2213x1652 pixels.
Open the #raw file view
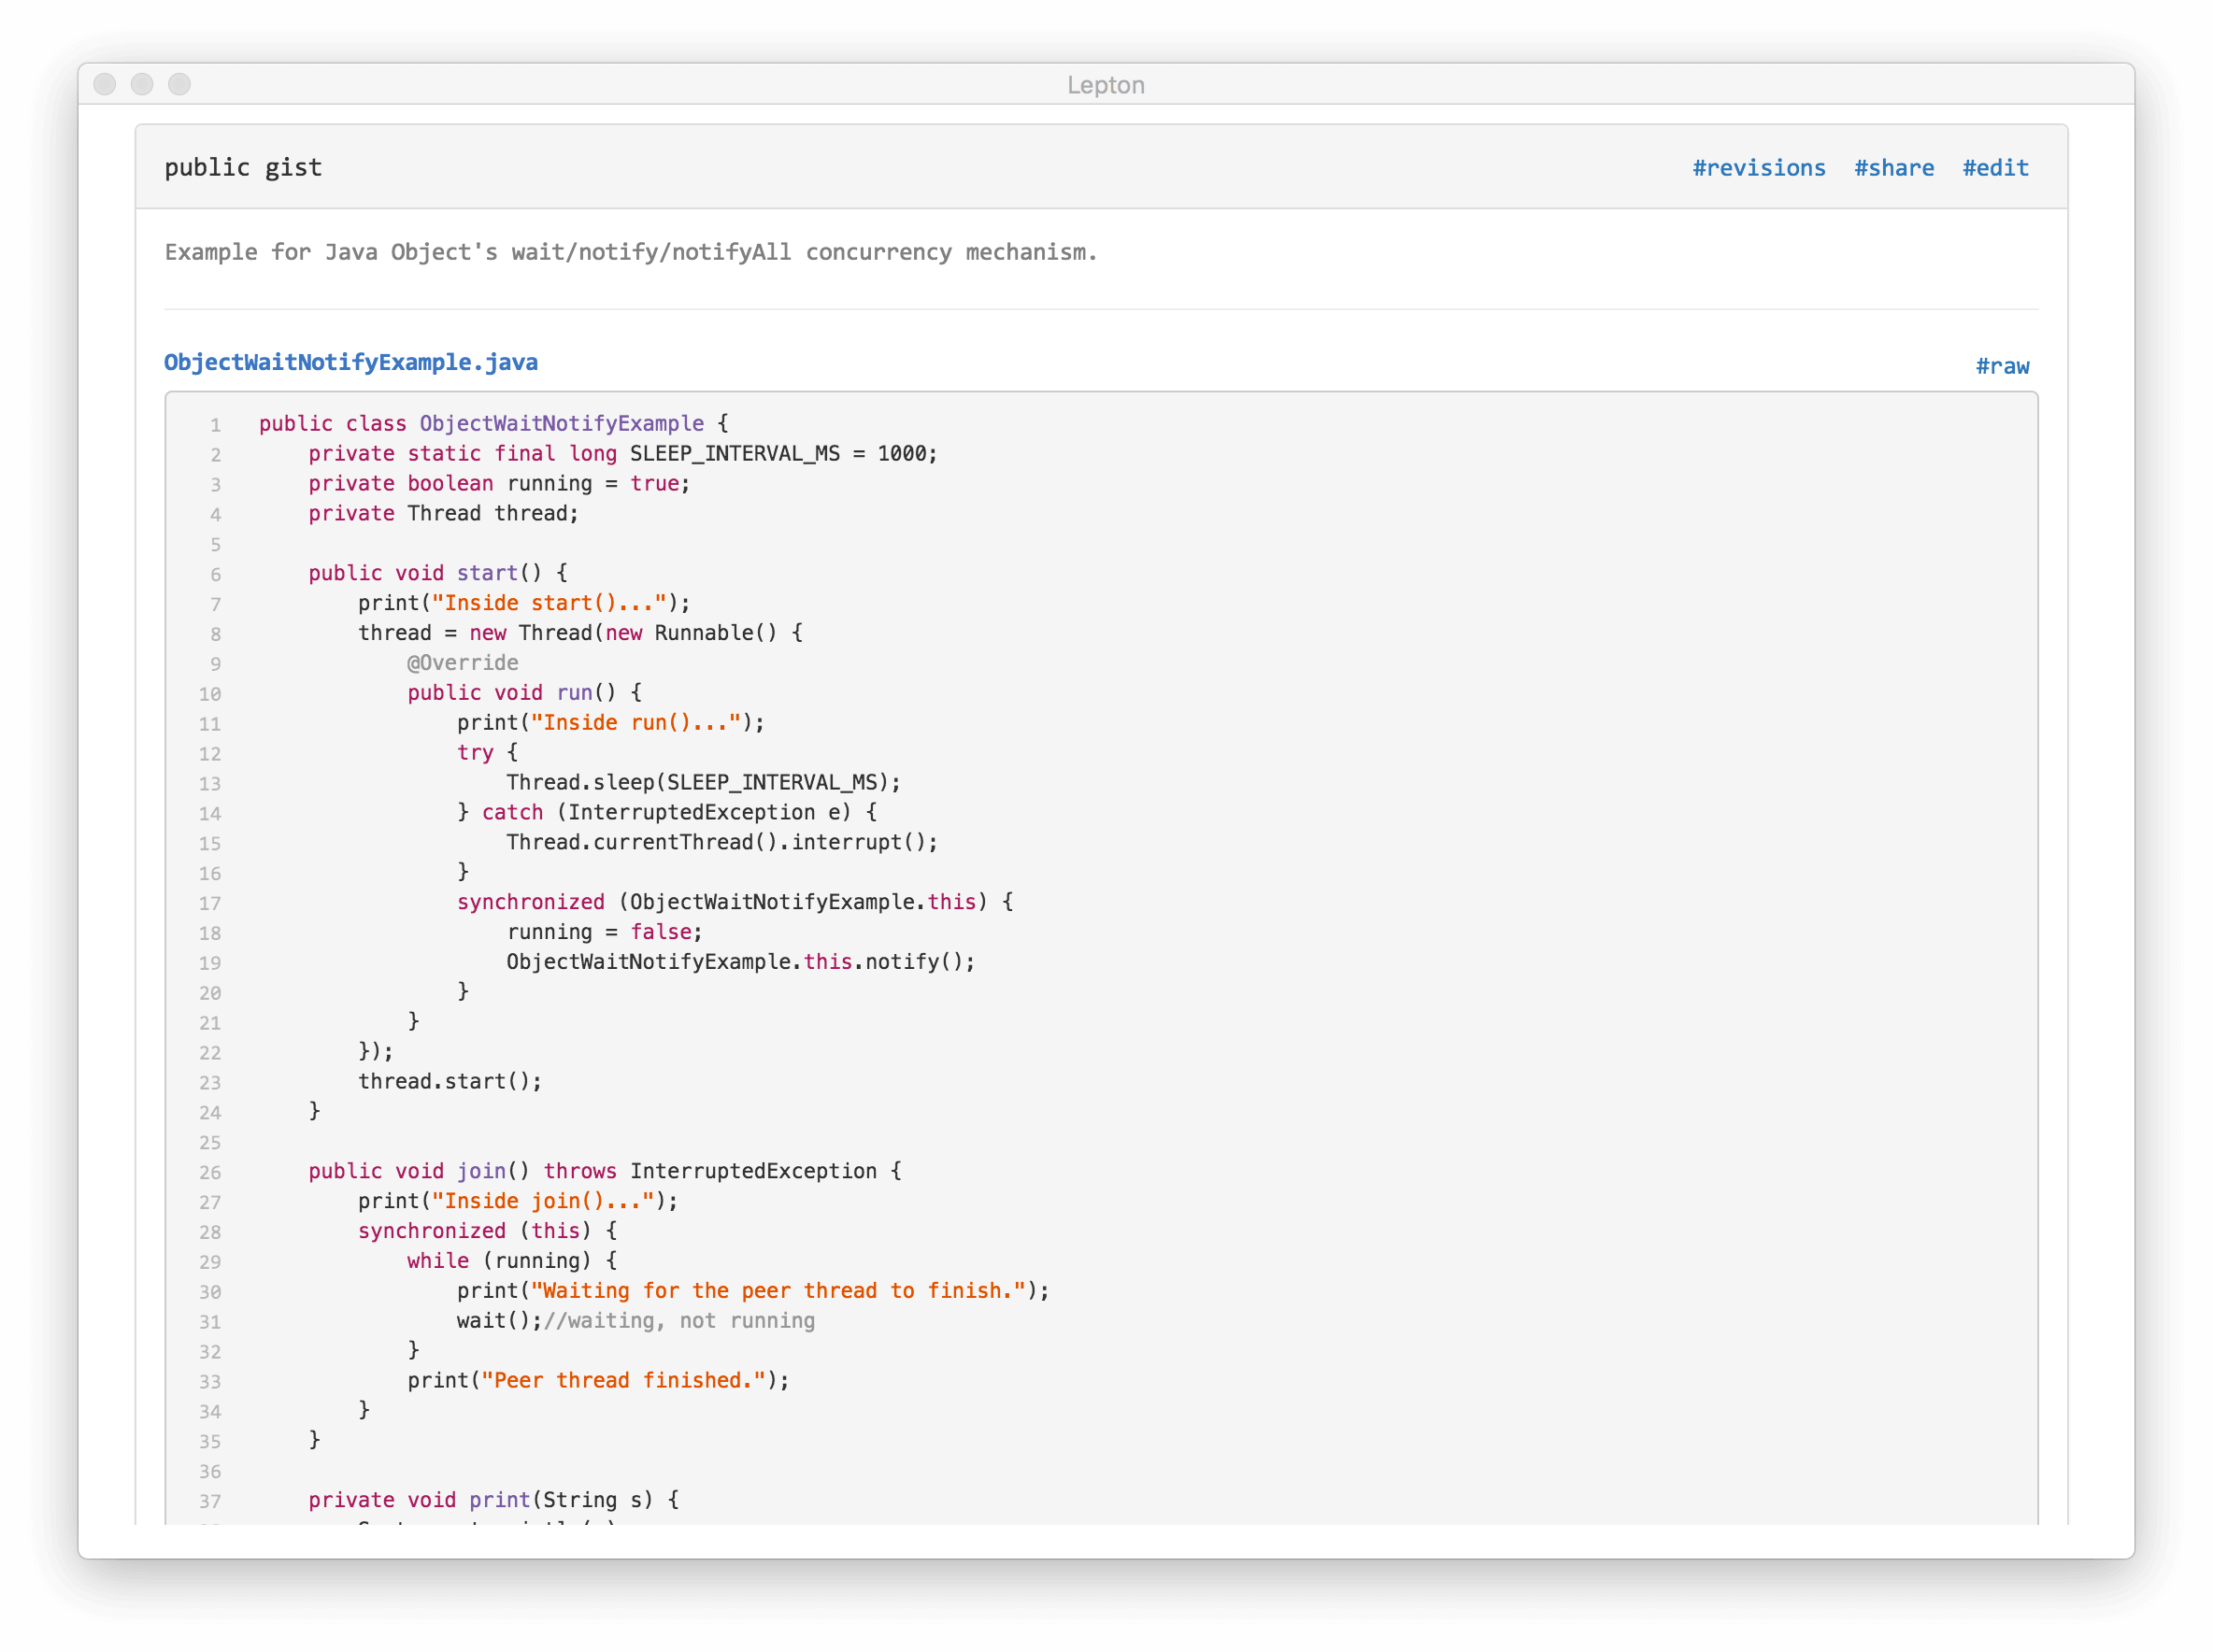pos(2002,366)
